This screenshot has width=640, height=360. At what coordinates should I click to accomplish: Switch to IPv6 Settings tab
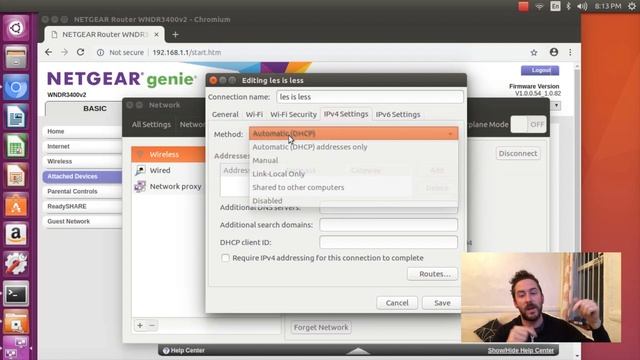point(398,114)
